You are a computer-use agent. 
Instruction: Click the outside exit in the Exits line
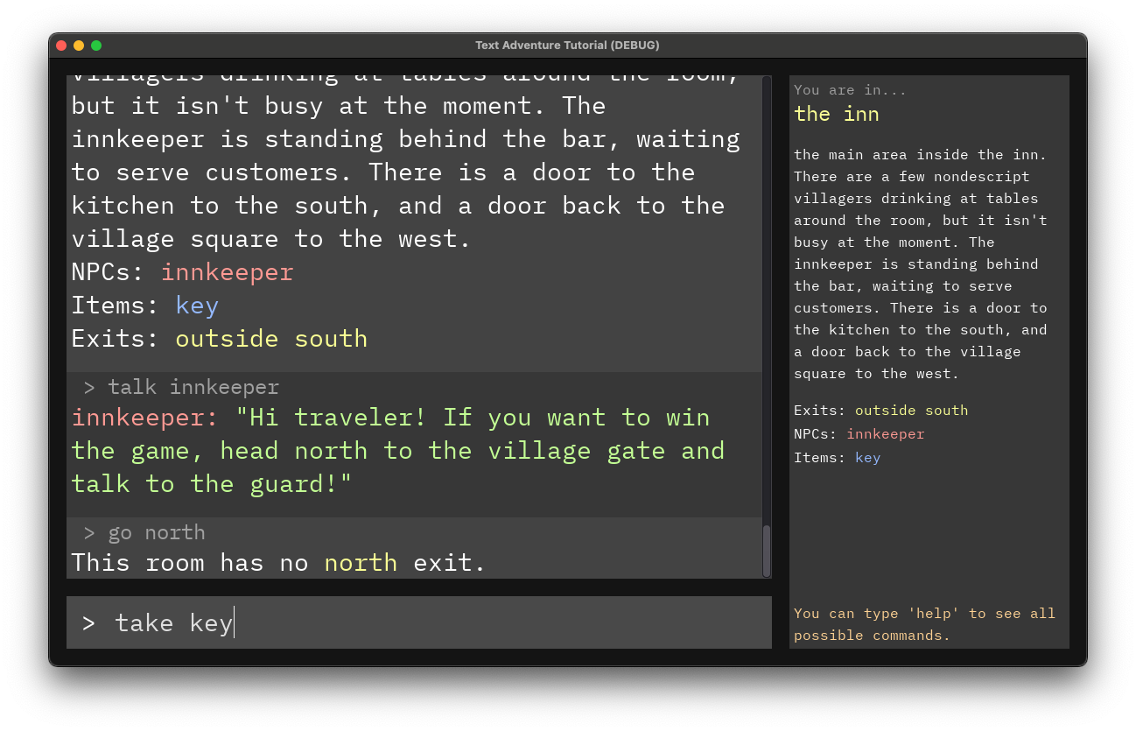[226, 338]
